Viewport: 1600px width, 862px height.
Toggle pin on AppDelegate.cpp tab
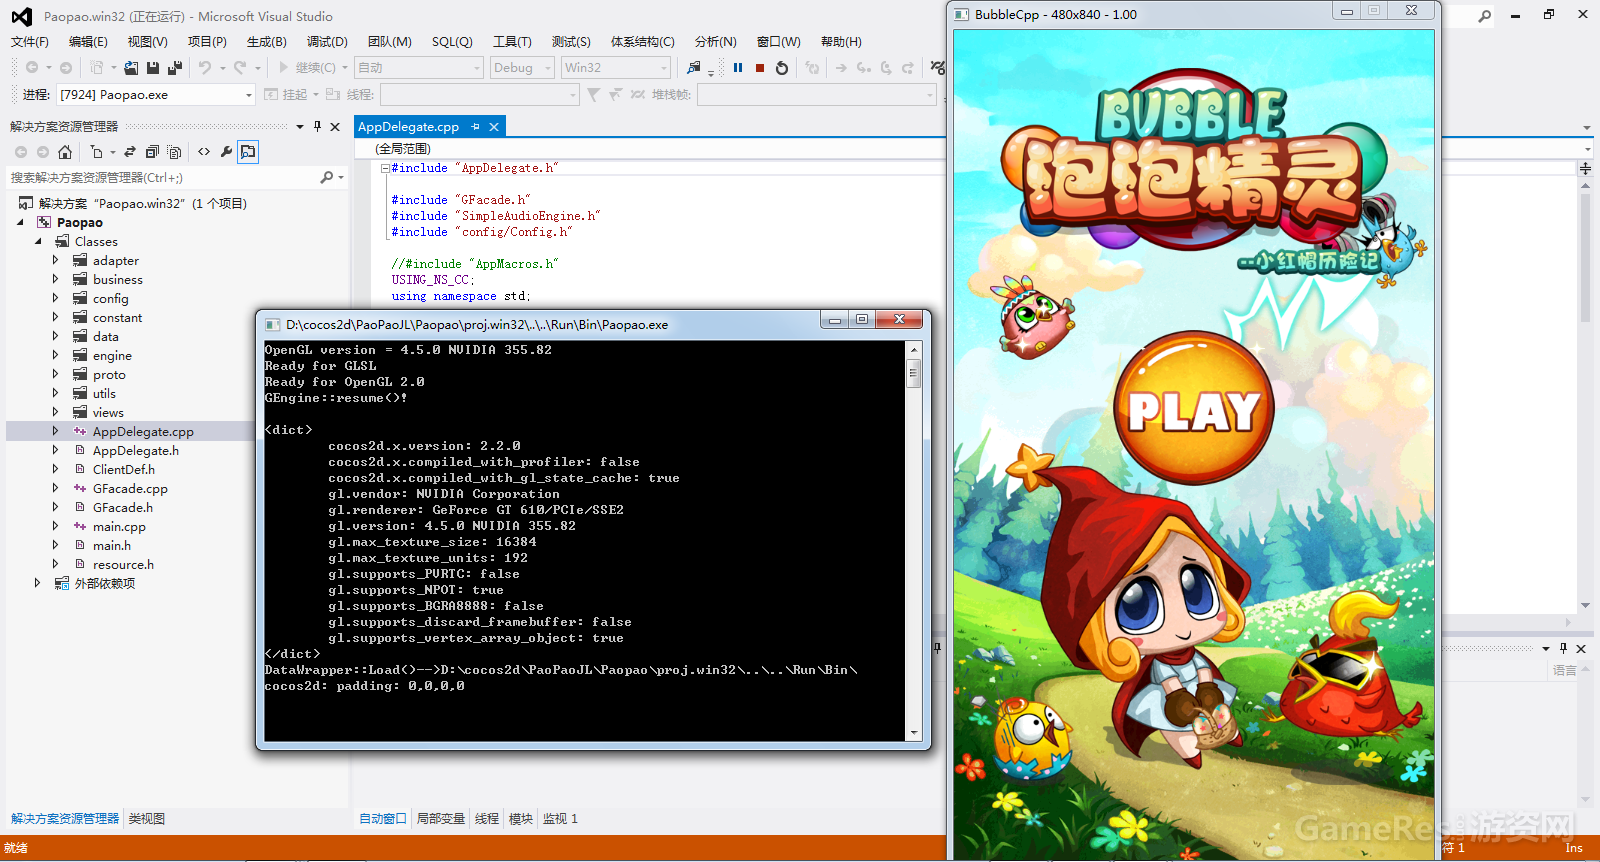coord(475,126)
